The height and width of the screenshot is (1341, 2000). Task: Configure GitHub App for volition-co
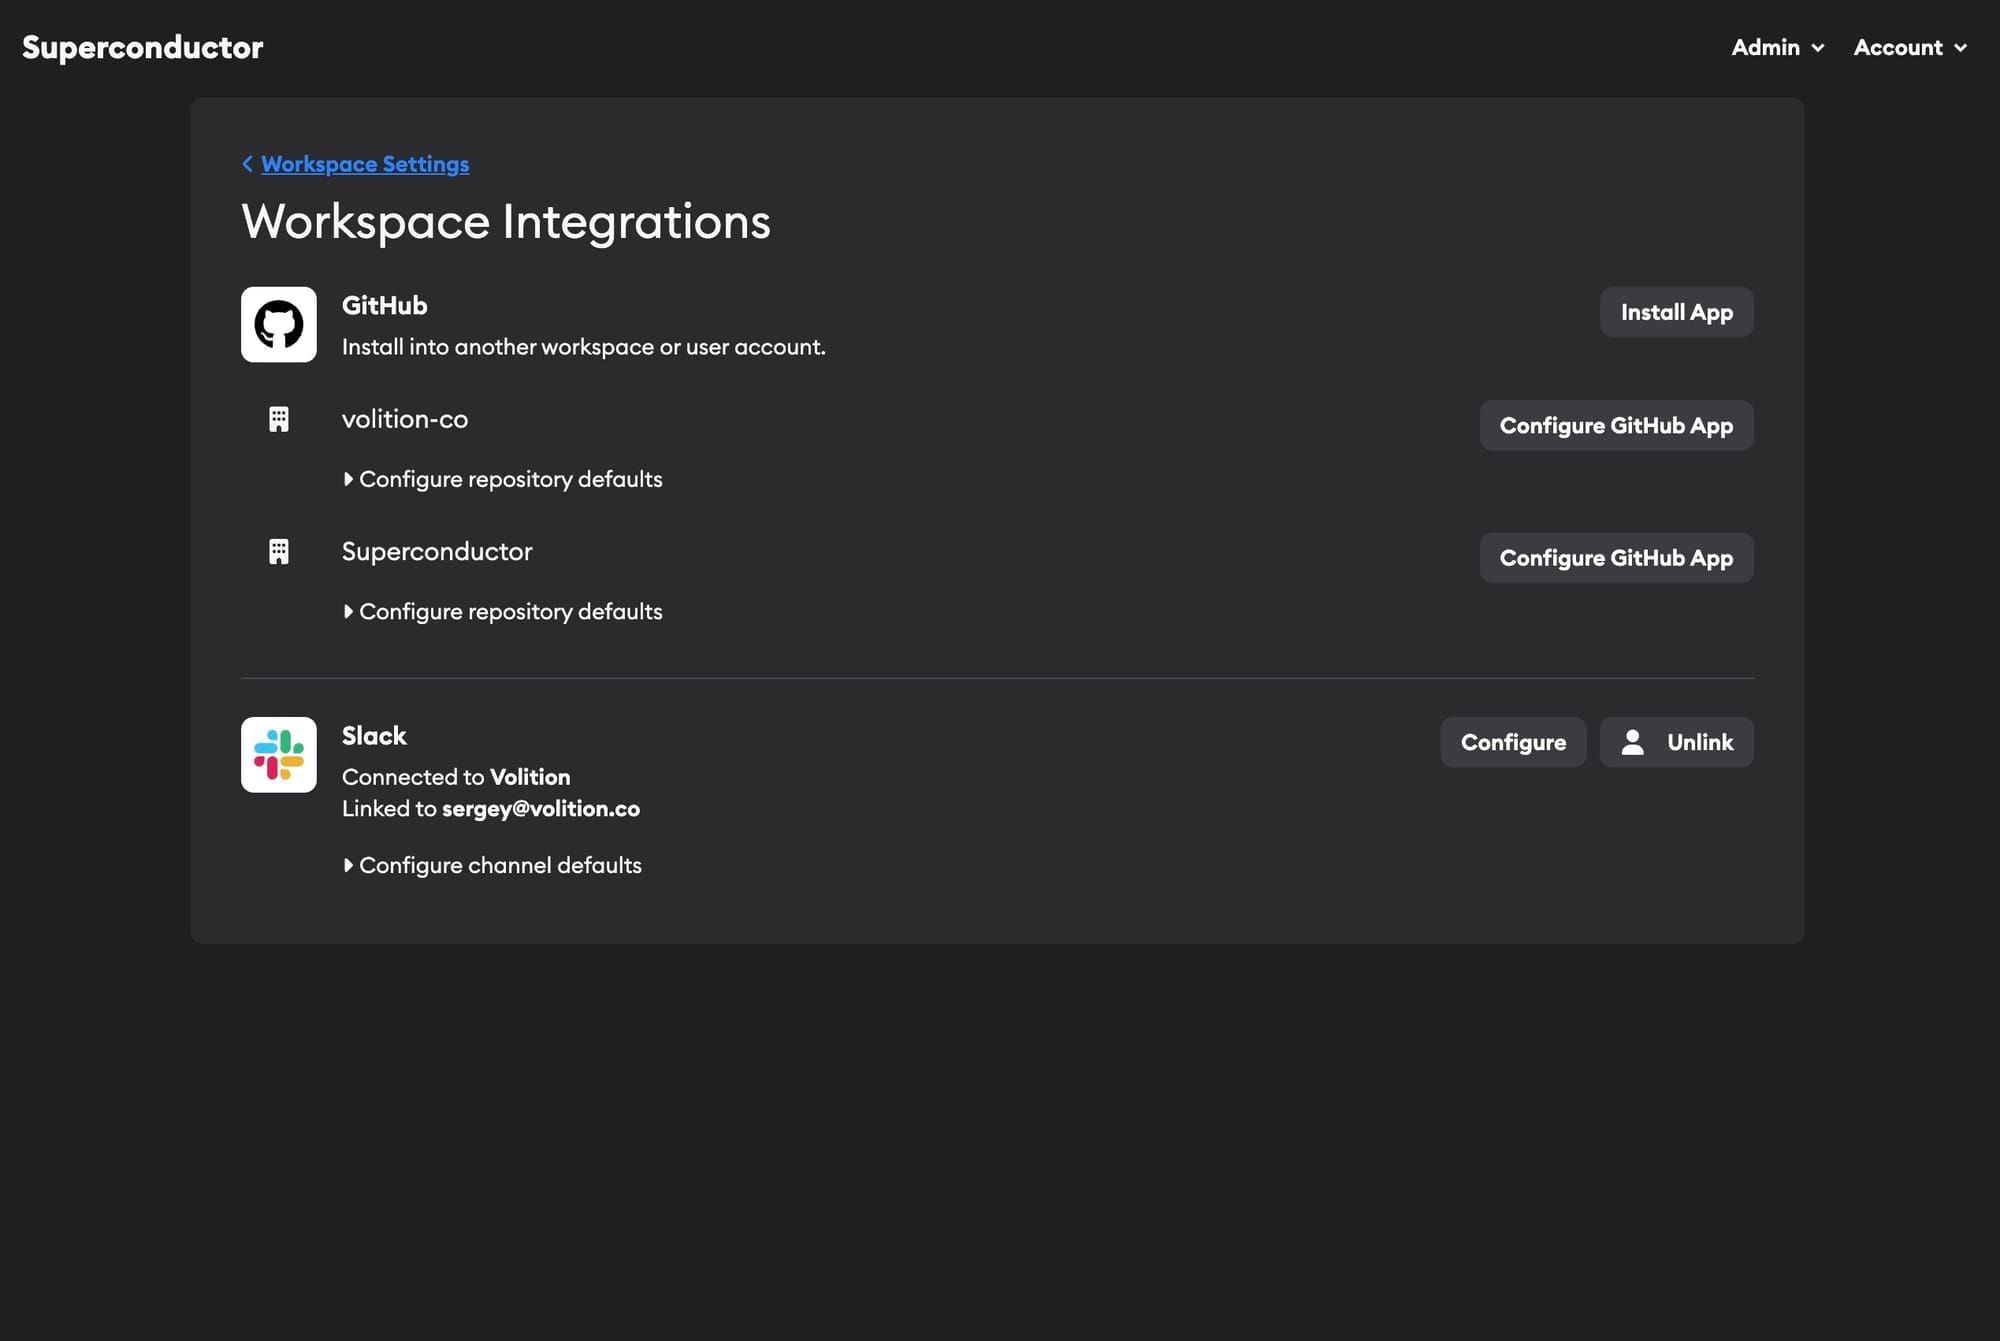pos(1615,425)
